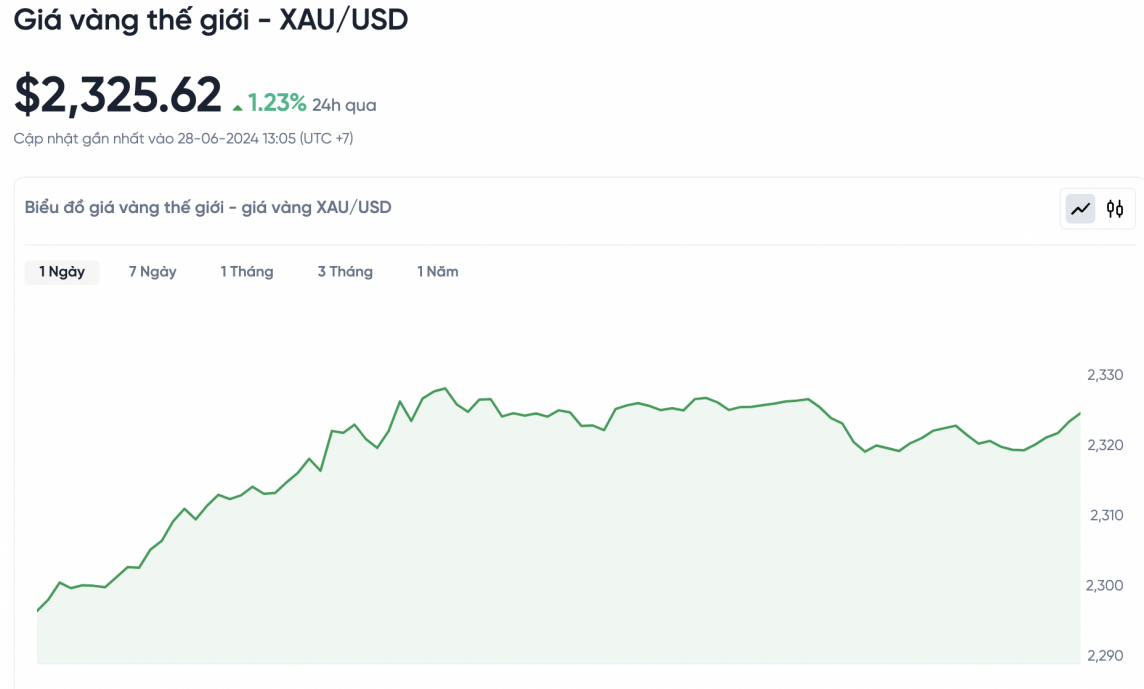Click the Cập nhật gần nhất timestamp
This screenshot has width=1144, height=689.
point(183,139)
